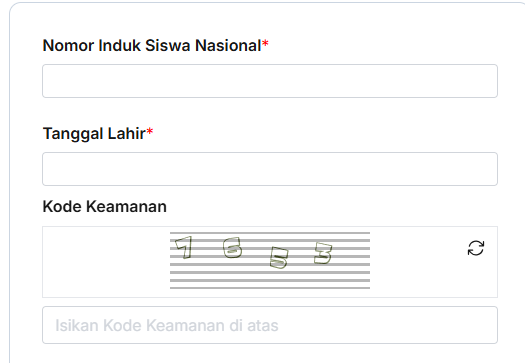This screenshot has height=363, width=525.
Task: Click the digit 6 in the captcha
Action: coord(232,247)
